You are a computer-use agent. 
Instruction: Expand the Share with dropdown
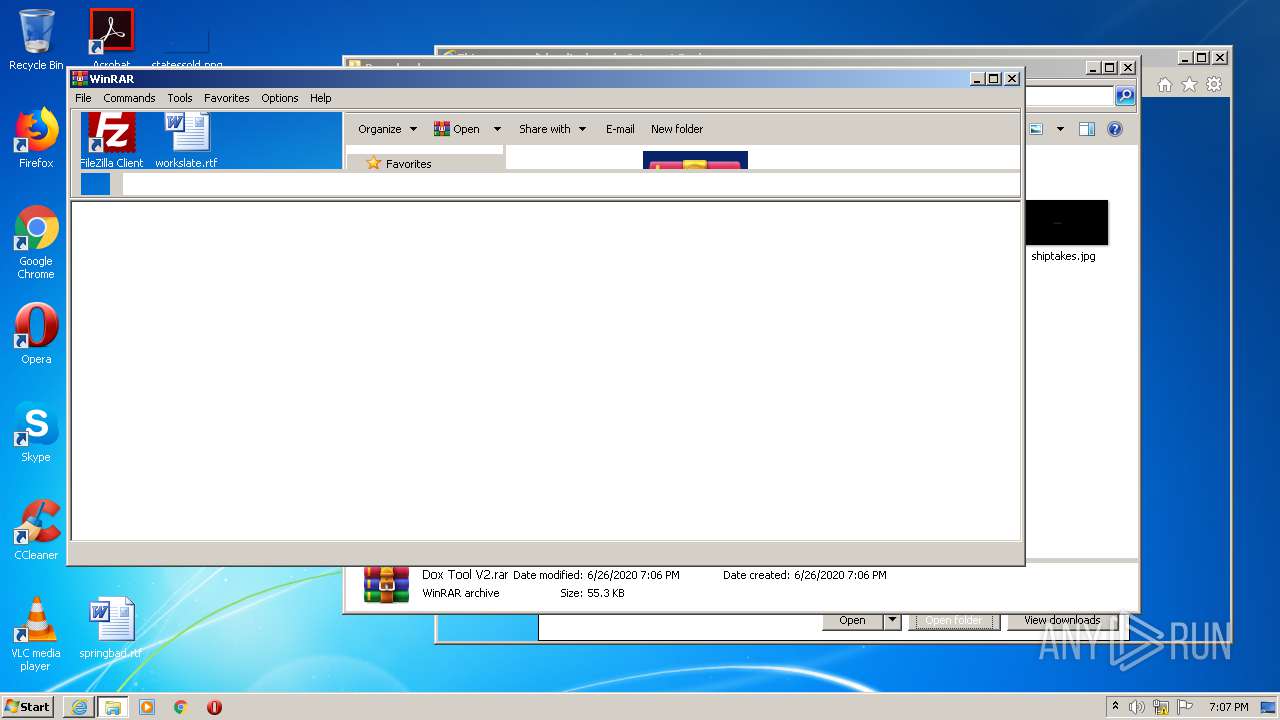(552, 129)
